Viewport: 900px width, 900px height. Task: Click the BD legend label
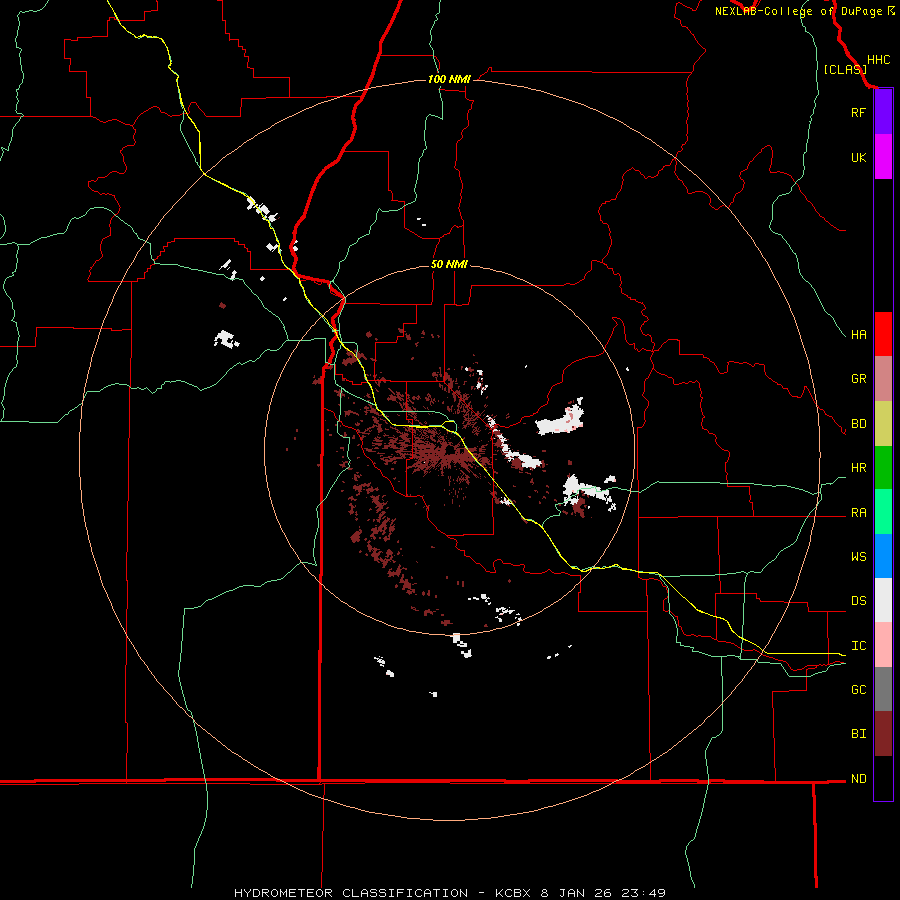(x=858, y=424)
